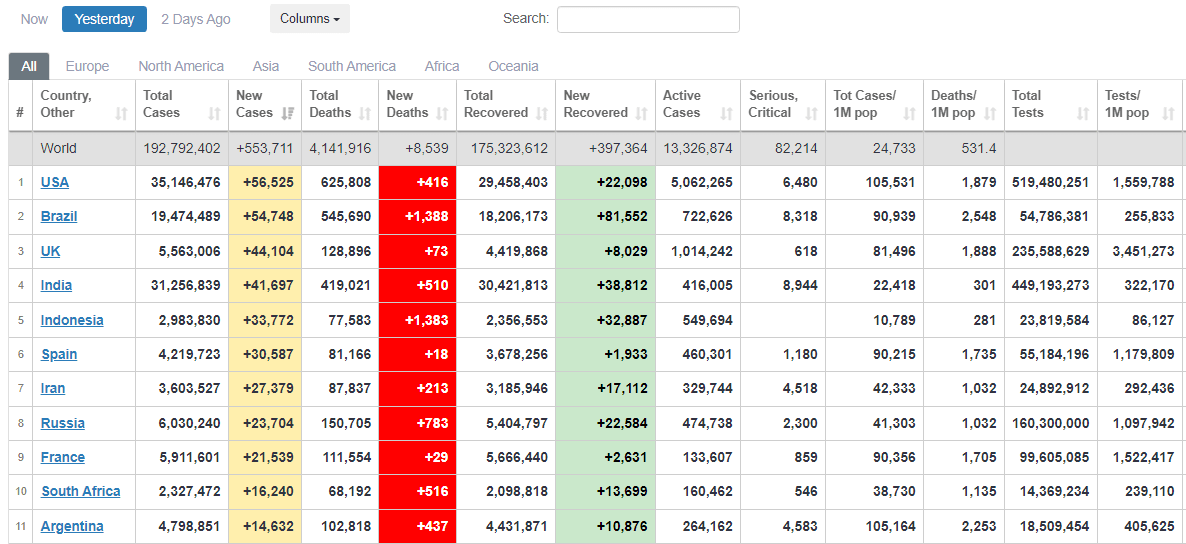Sort table by Total Deaths arrows
This screenshot has height=544, width=1186.
364,114
